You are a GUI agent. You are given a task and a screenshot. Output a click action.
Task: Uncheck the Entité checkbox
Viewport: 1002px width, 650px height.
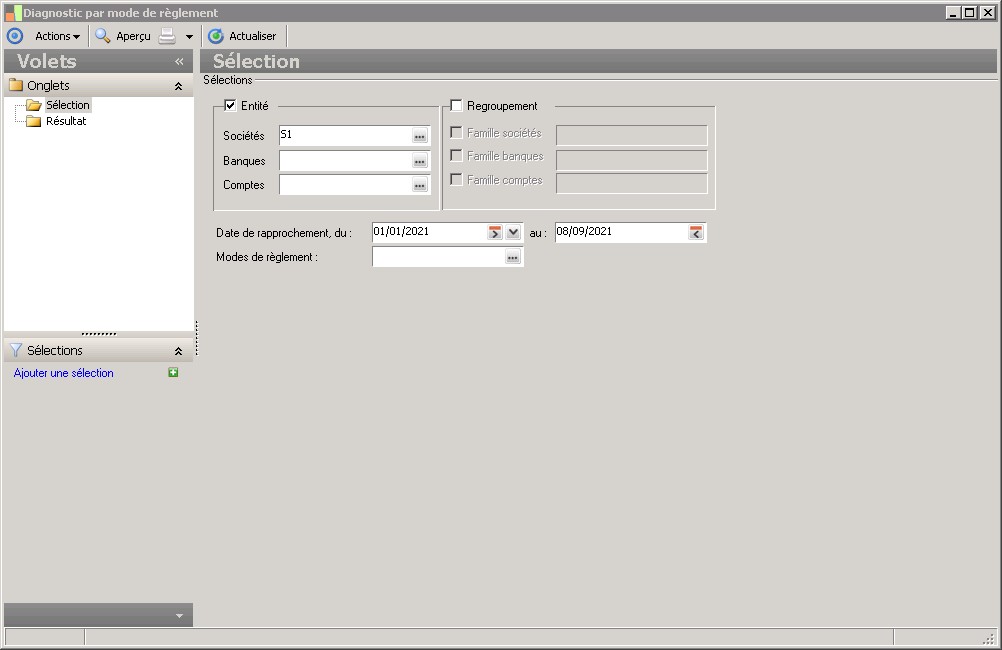(x=230, y=105)
